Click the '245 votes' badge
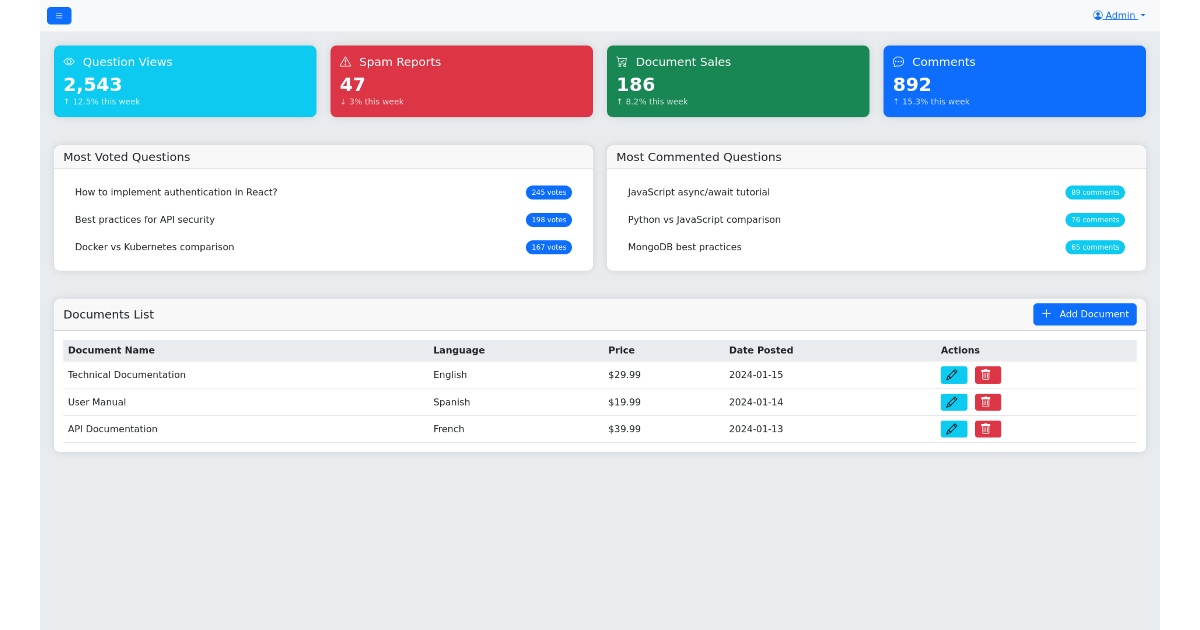Screen dimensions: 1200x630 (548, 192)
